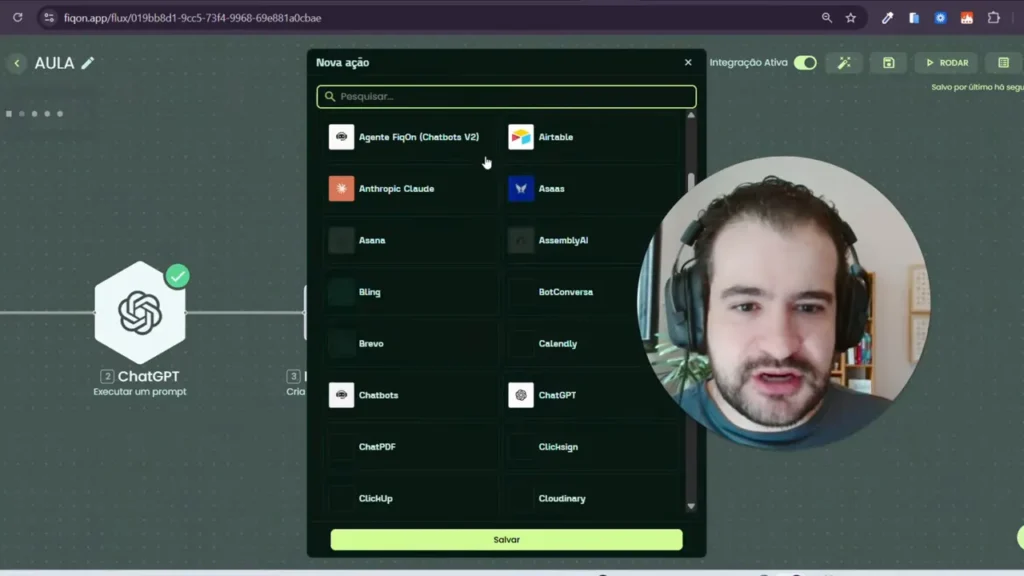
Task: Close the Nova ação dialog
Action: (688, 63)
